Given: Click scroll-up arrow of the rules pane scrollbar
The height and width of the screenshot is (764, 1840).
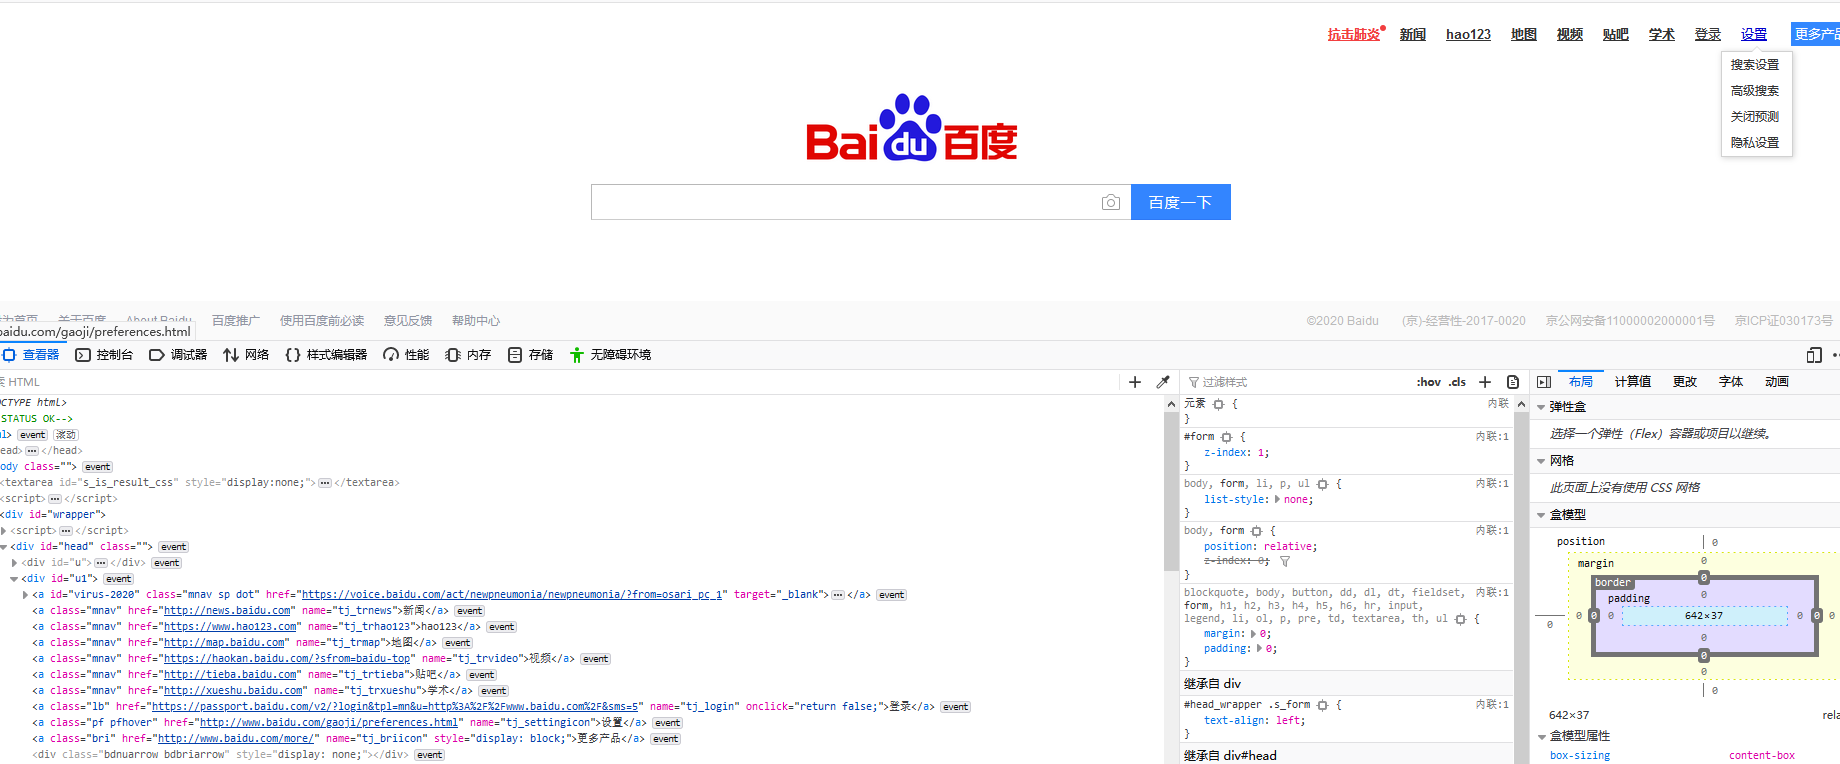Looking at the screenshot, I should [1521, 404].
